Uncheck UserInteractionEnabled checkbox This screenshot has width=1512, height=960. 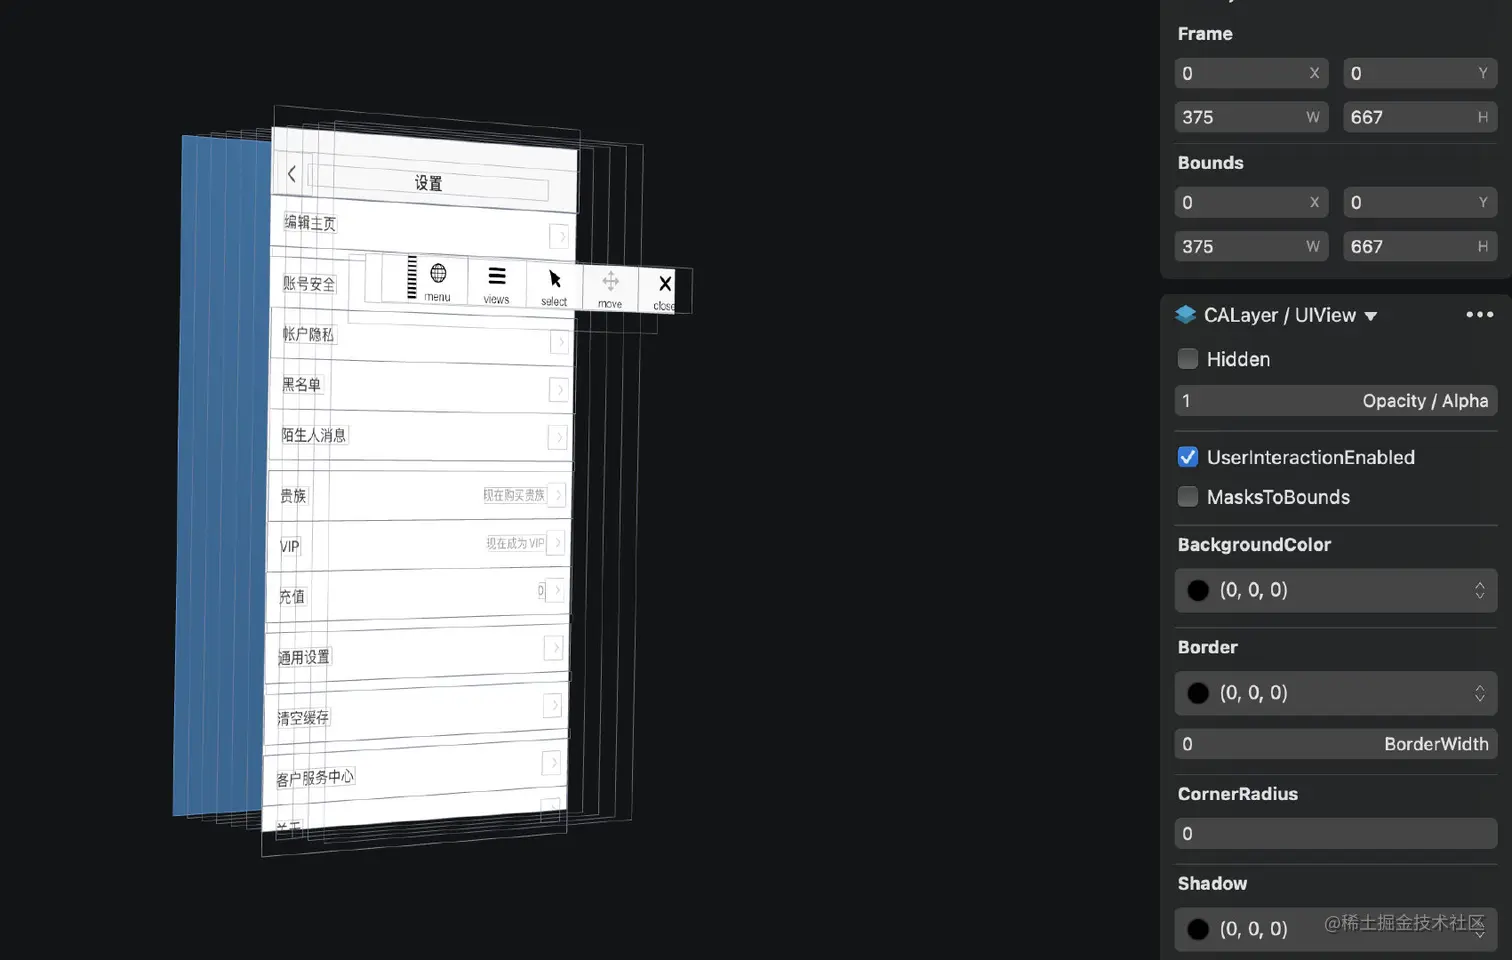[1188, 457]
